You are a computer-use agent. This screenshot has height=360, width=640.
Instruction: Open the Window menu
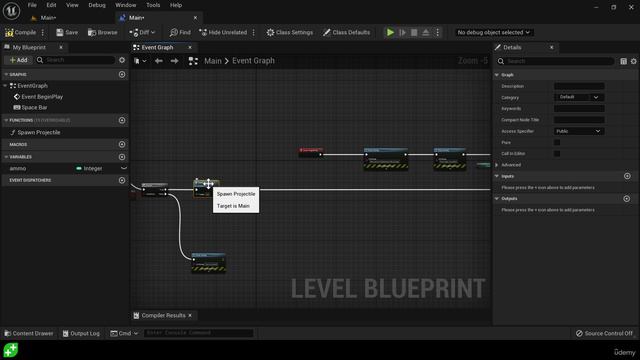point(125,5)
